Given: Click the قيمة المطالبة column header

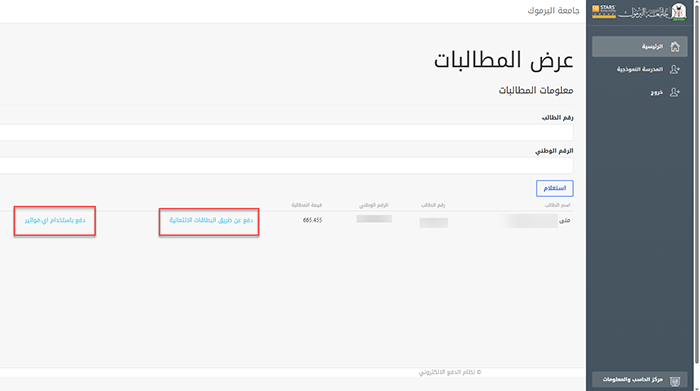Looking at the screenshot, I should (x=306, y=205).
